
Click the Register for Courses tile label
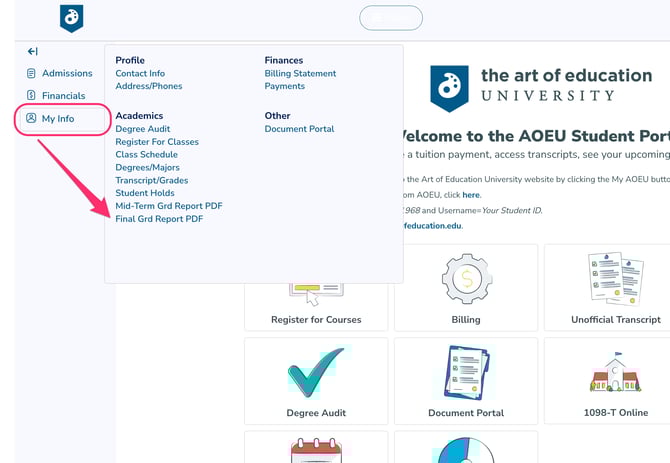[316, 319]
